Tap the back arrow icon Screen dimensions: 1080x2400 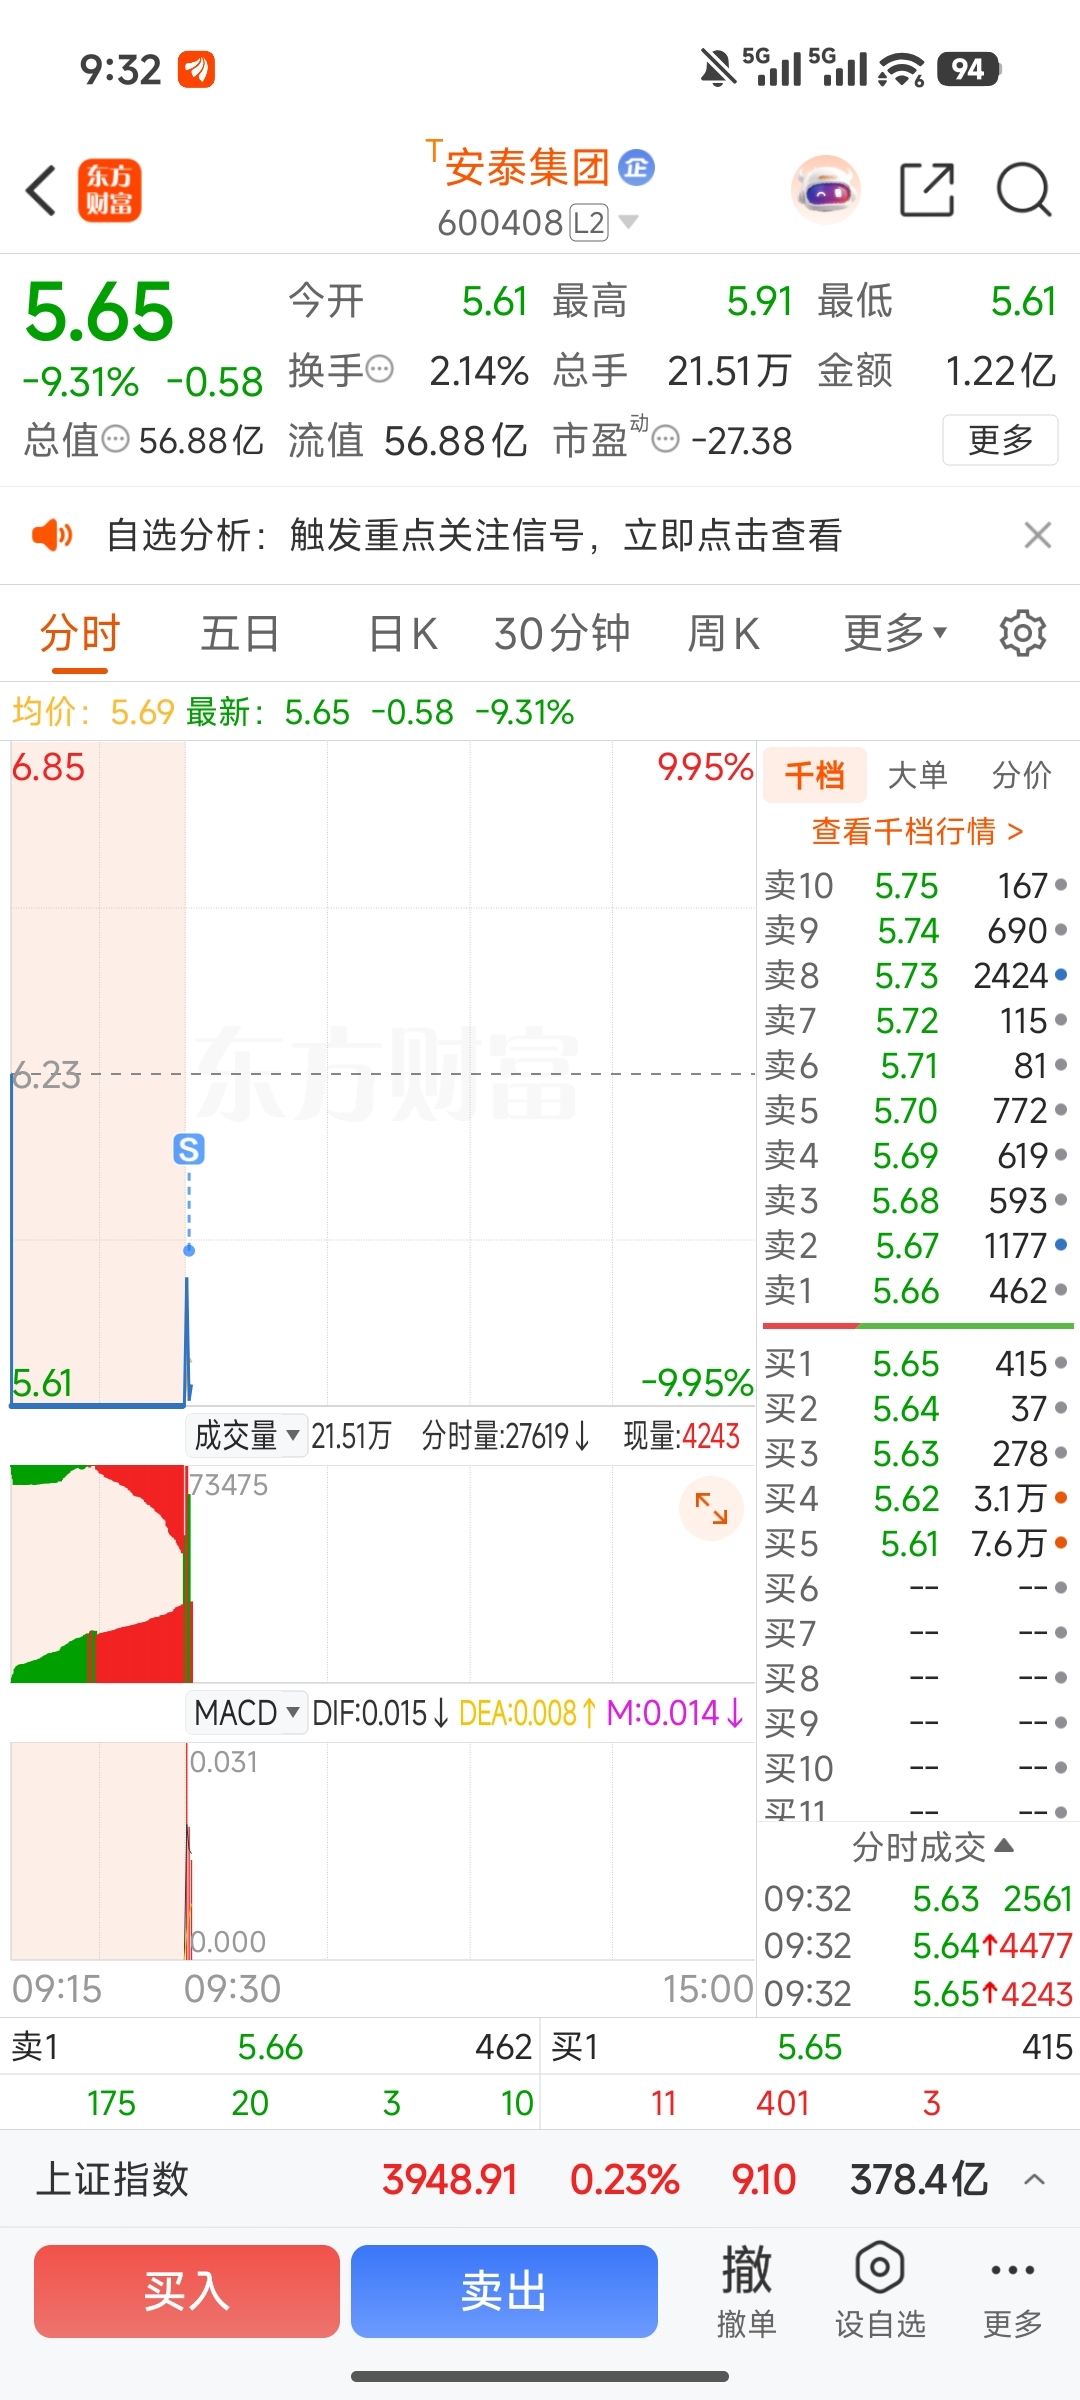(x=41, y=190)
